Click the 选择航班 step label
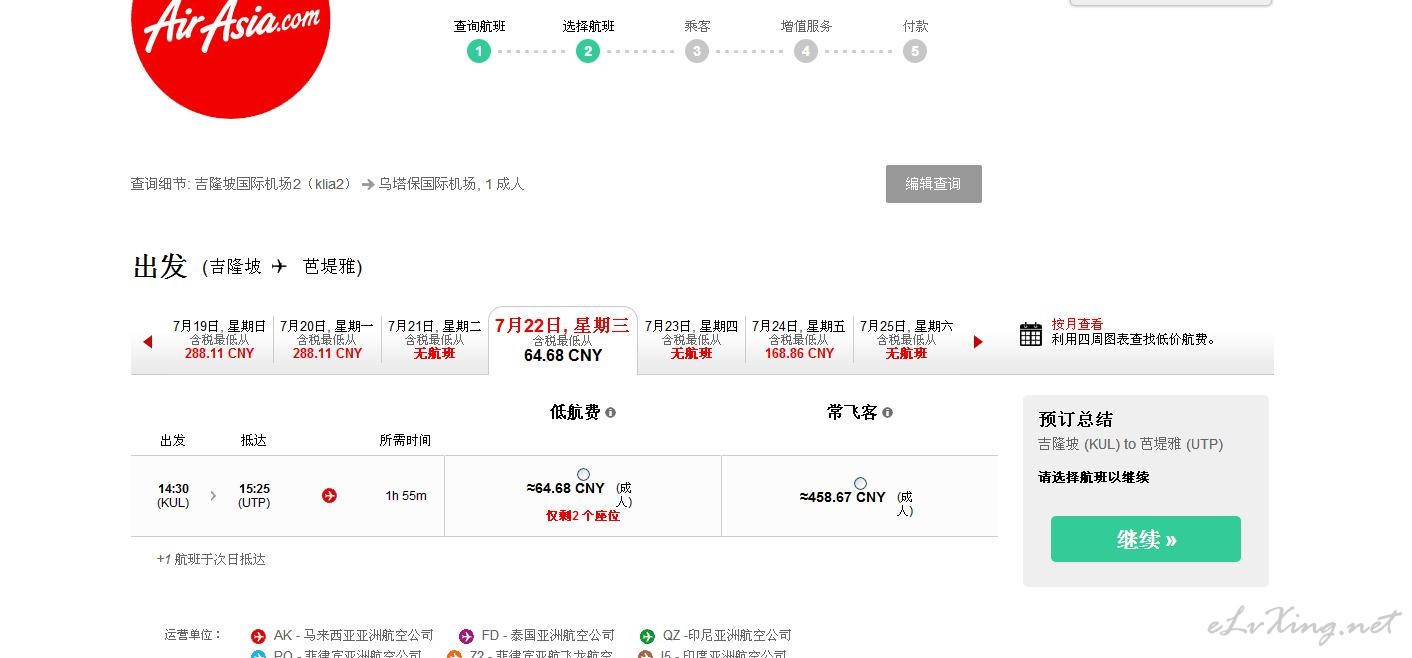The height and width of the screenshot is (658, 1412). point(588,26)
